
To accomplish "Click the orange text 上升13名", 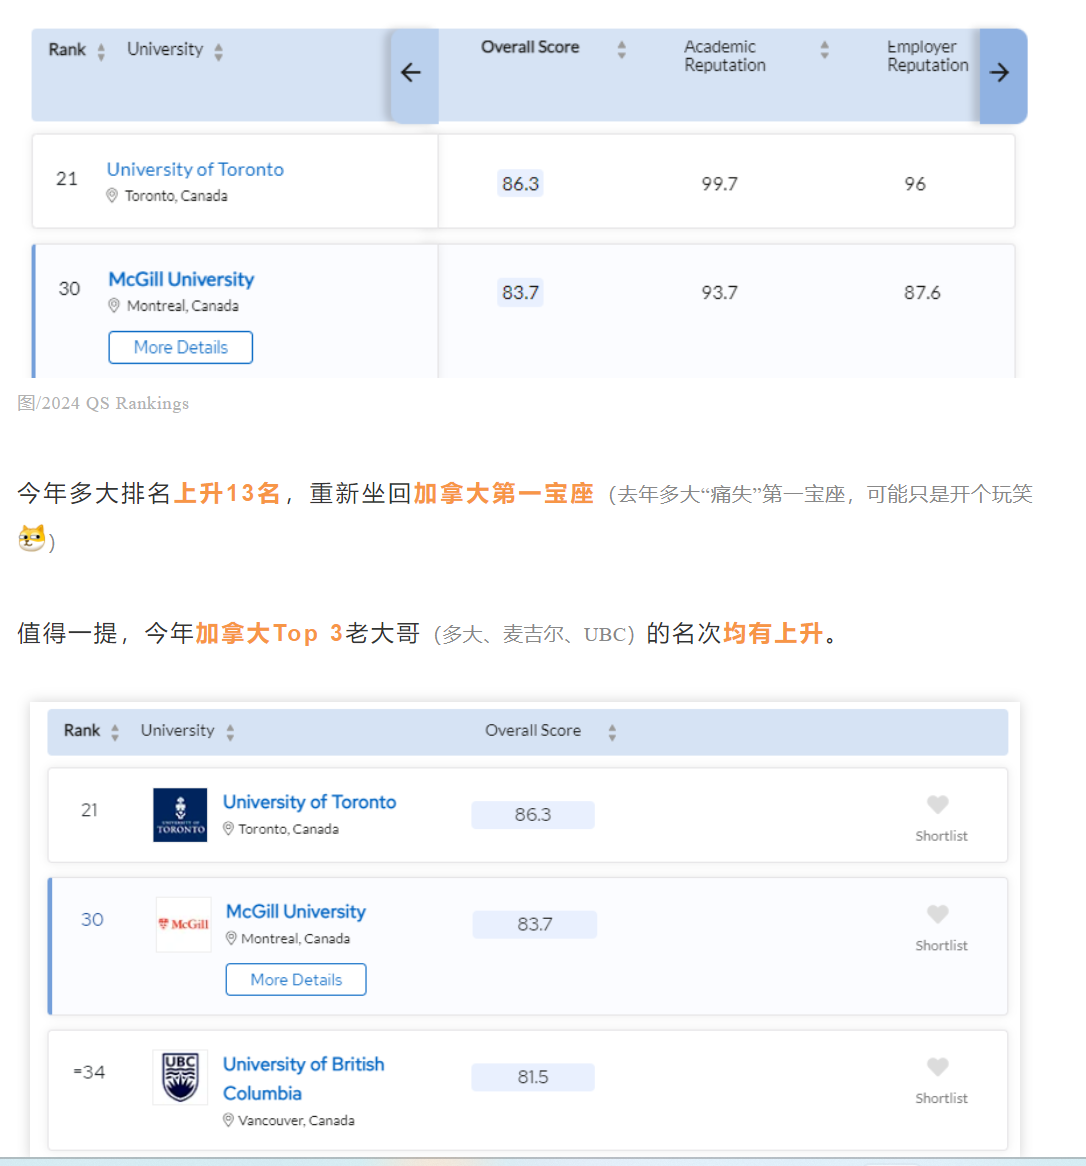I will [227, 493].
